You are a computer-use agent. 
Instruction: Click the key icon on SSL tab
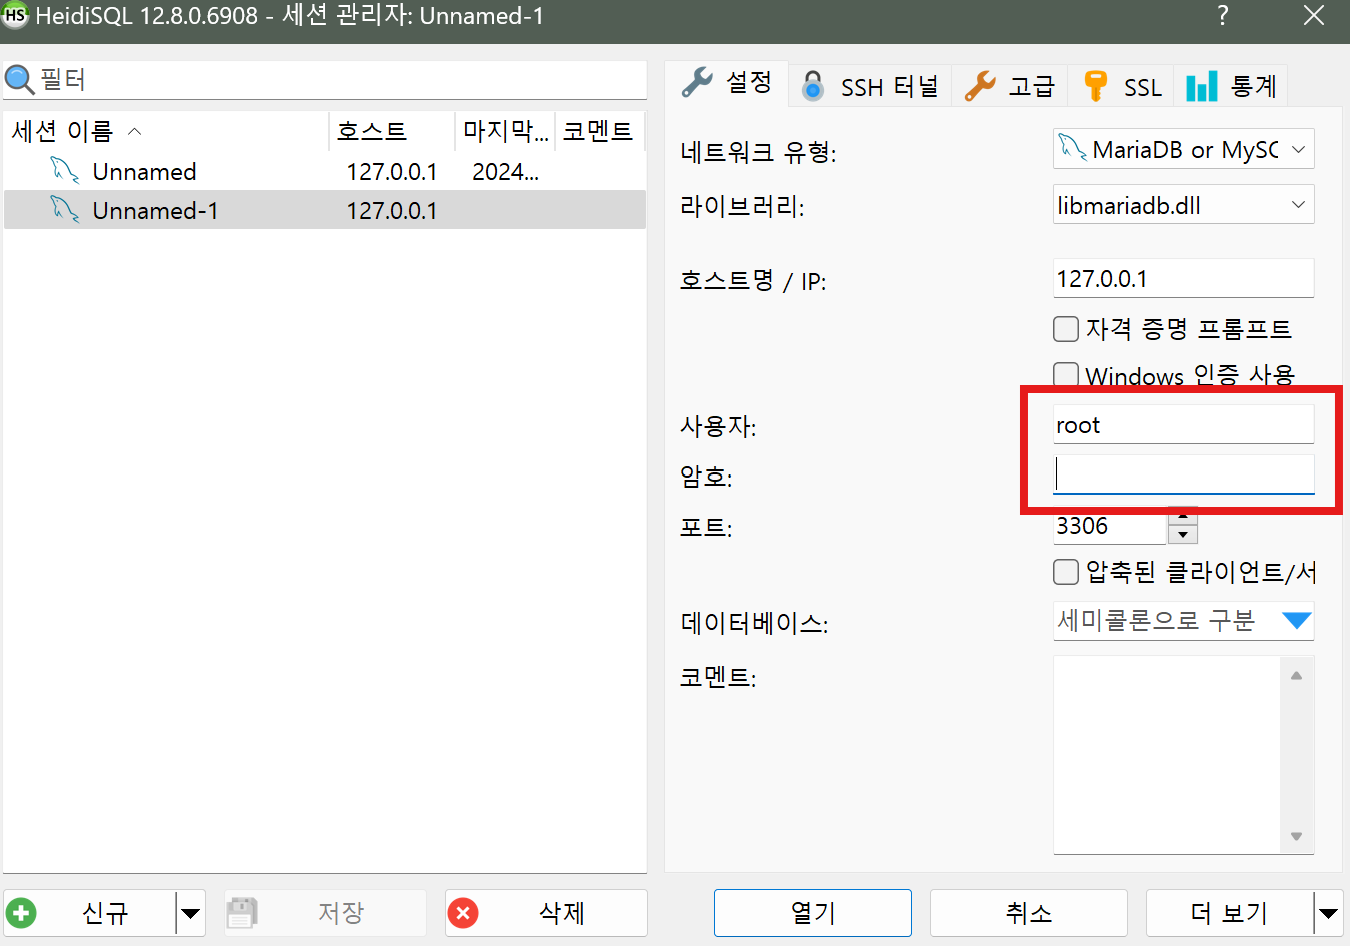[1096, 86]
